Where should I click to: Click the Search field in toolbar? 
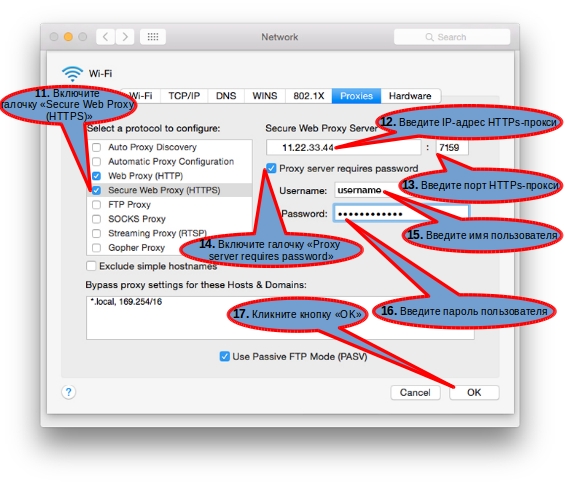pyautogui.click(x=452, y=37)
